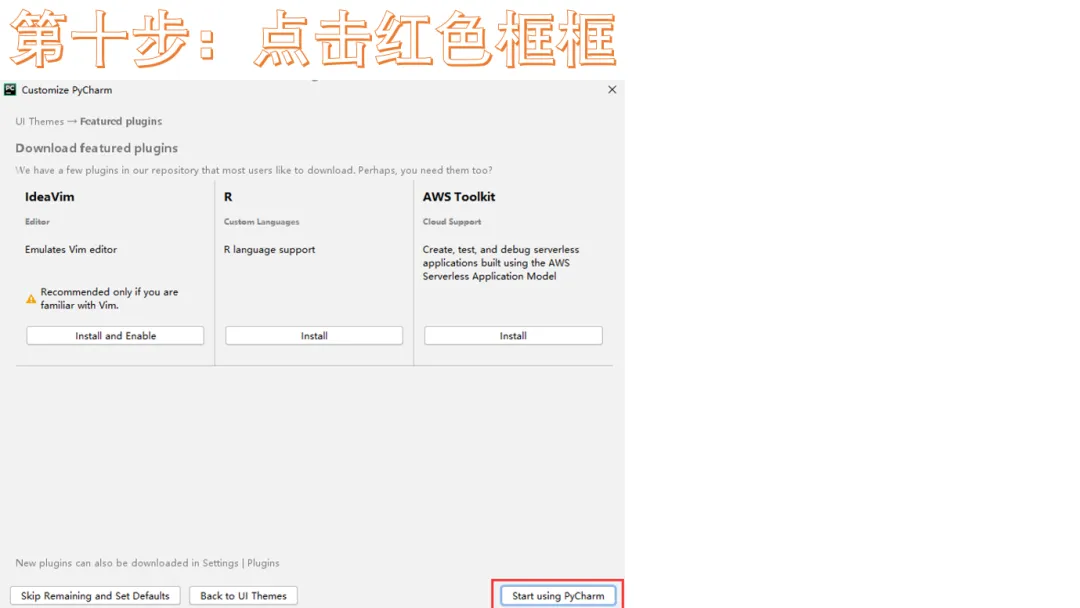
Task: Click the 'Recommended only if you are familiar' warning text
Action: 109,298
